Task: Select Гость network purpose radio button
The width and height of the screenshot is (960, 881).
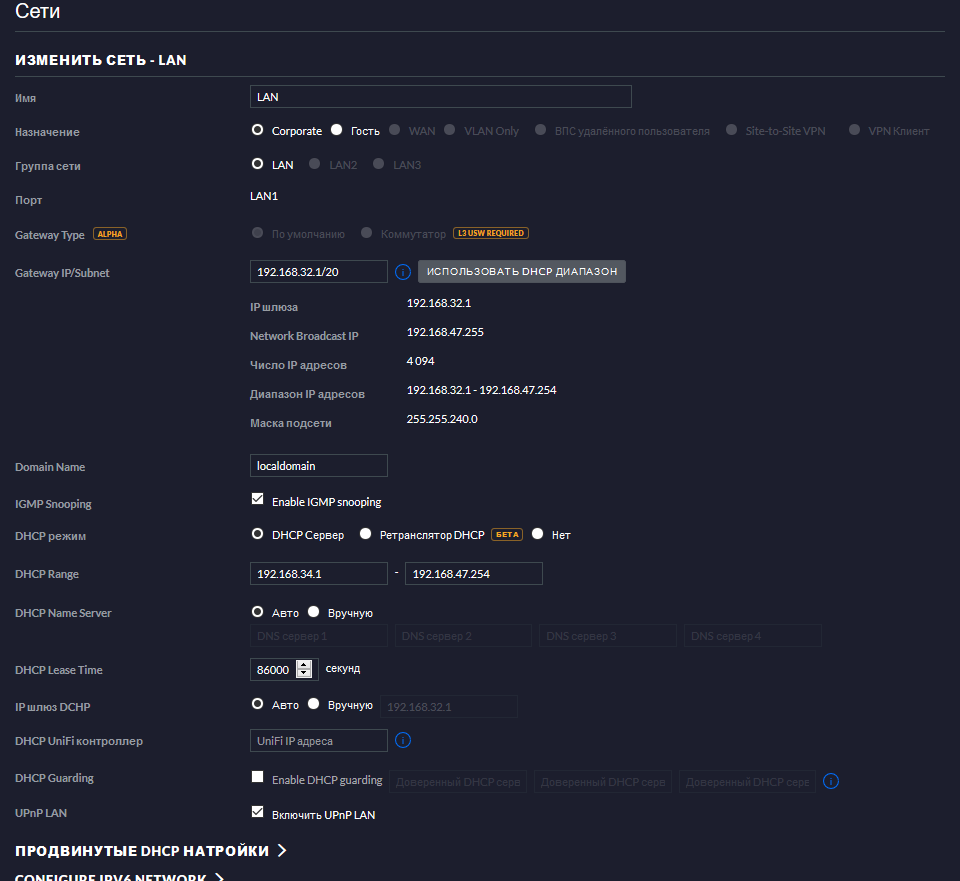Action: tap(337, 130)
